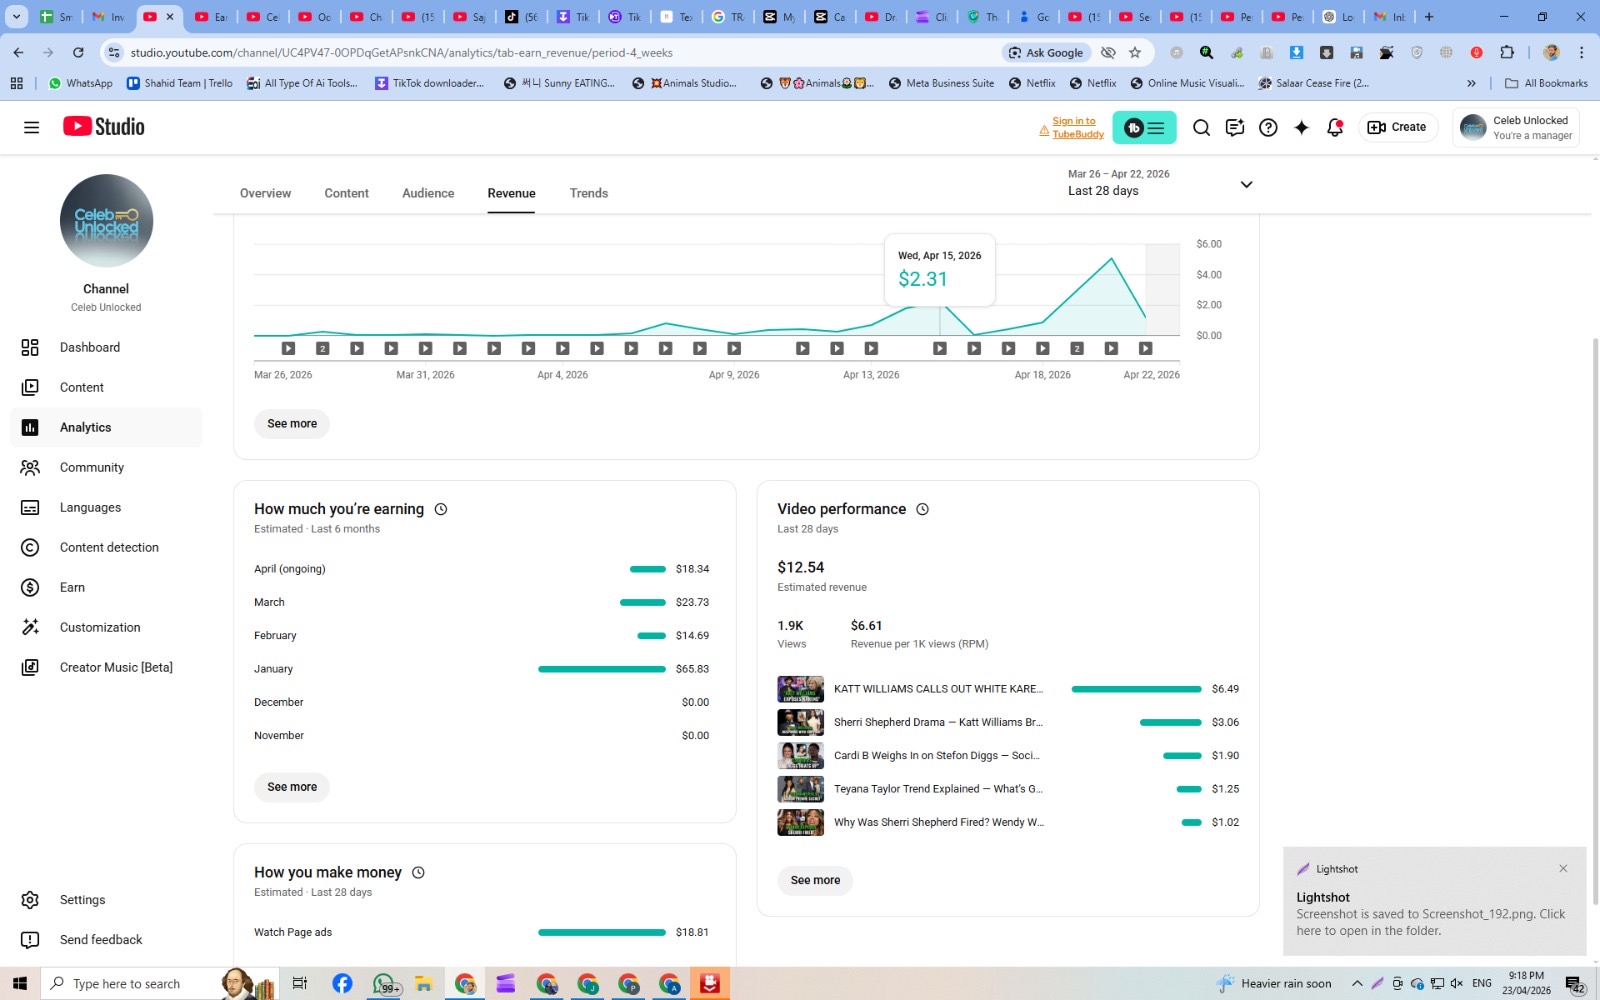Image resolution: width=1600 pixels, height=1000 pixels.
Task: Select Analytics in the sidebar
Action: 105,427
